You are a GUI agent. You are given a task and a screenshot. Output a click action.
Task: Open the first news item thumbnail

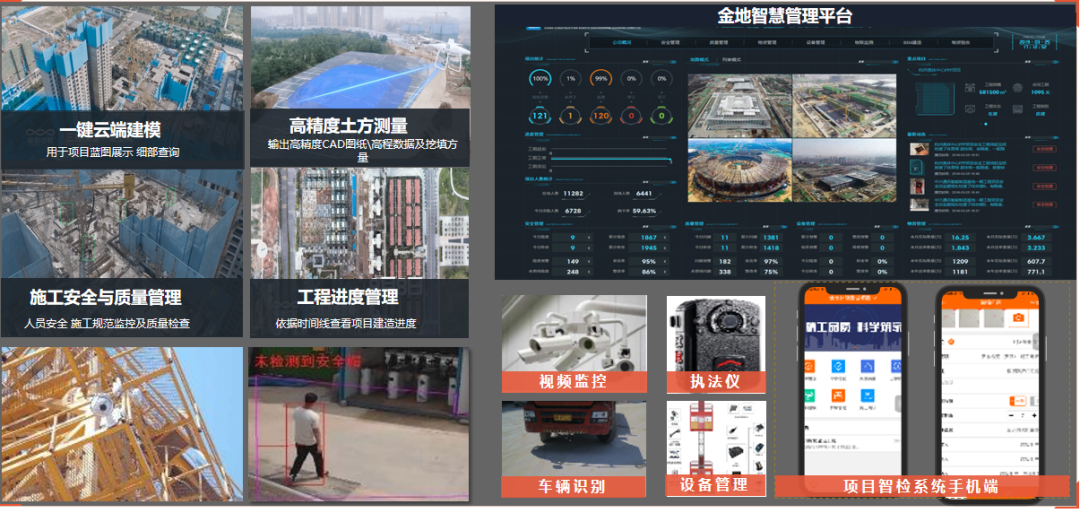click(x=918, y=149)
